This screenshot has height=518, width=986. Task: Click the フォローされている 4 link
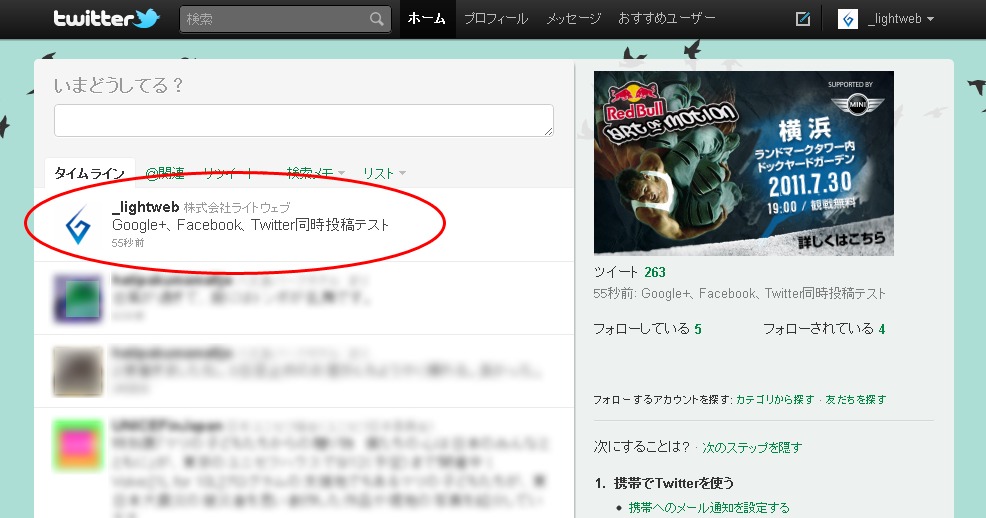824,329
